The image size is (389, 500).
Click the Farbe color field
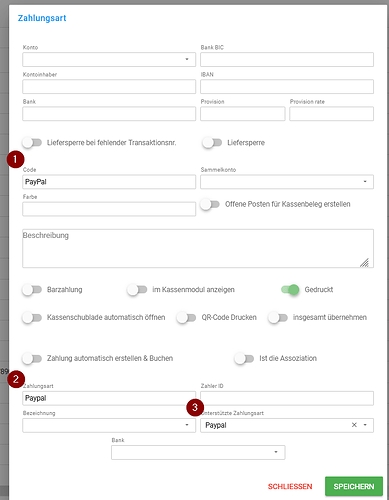point(109,209)
